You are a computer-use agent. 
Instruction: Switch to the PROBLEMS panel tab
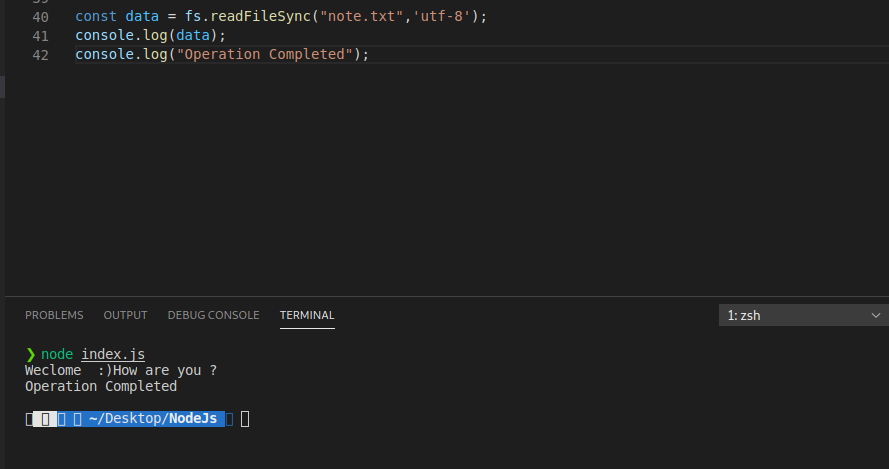[x=54, y=315]
